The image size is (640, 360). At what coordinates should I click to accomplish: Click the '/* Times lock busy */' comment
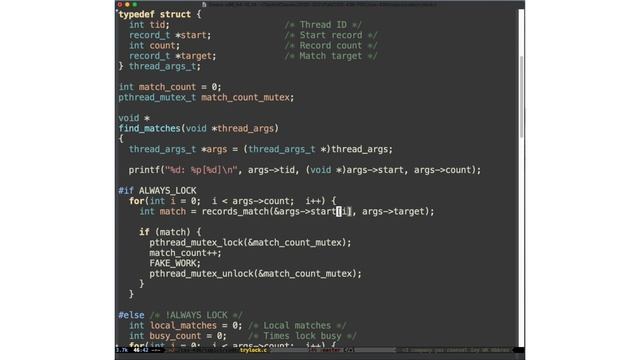pos(302,336)
